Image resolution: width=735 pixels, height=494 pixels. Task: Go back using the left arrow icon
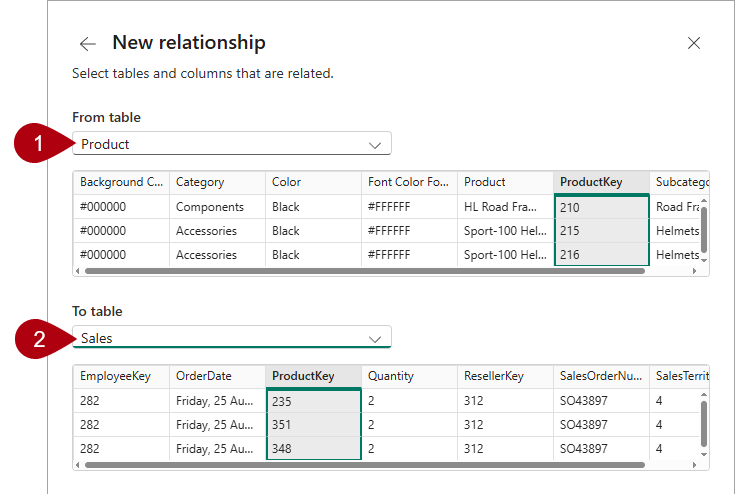pos(88,44)
